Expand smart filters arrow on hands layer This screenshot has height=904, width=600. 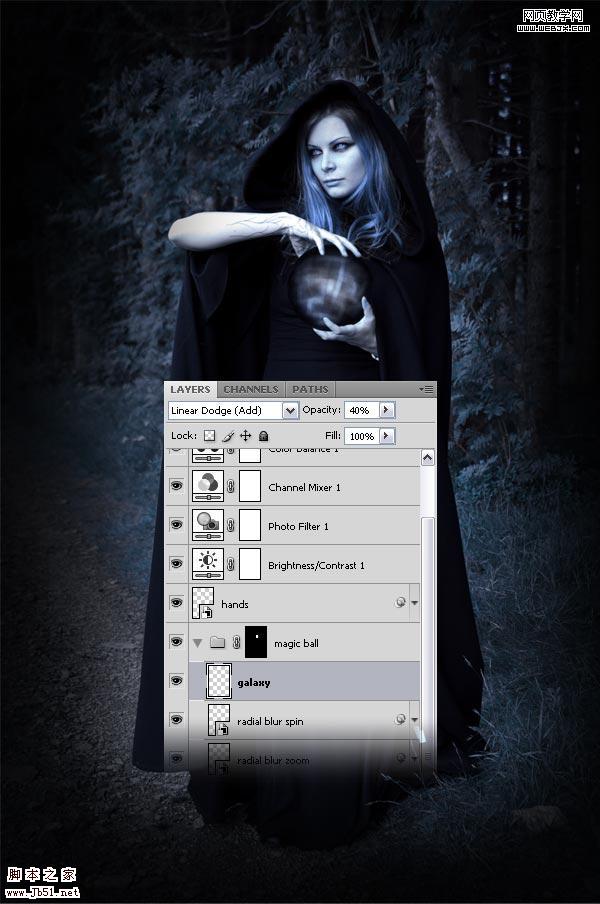click(x=414, y=603)
